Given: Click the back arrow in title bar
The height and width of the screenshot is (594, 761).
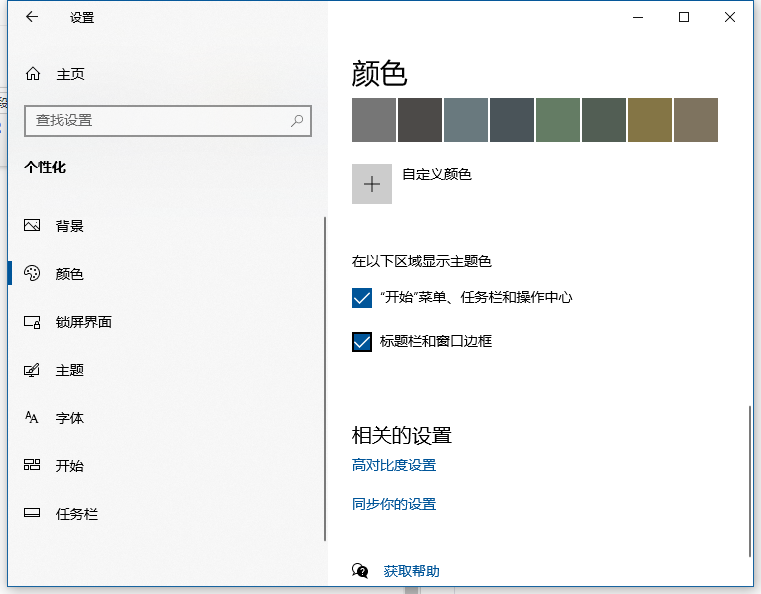Looking at the screenshot, I should (x=32, y=17).
